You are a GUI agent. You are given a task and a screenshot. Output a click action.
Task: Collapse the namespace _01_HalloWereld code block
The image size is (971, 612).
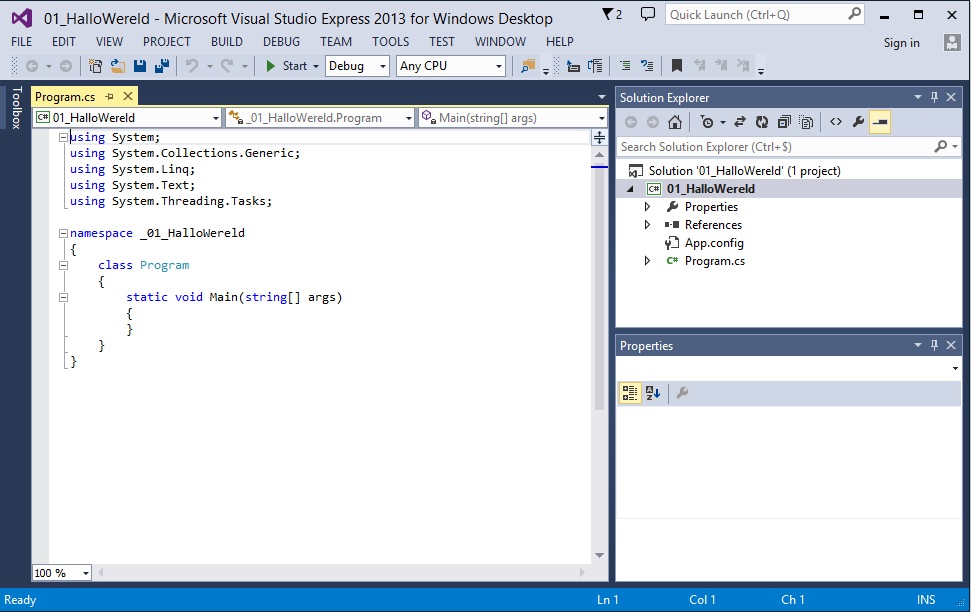(x=63, y=234)
